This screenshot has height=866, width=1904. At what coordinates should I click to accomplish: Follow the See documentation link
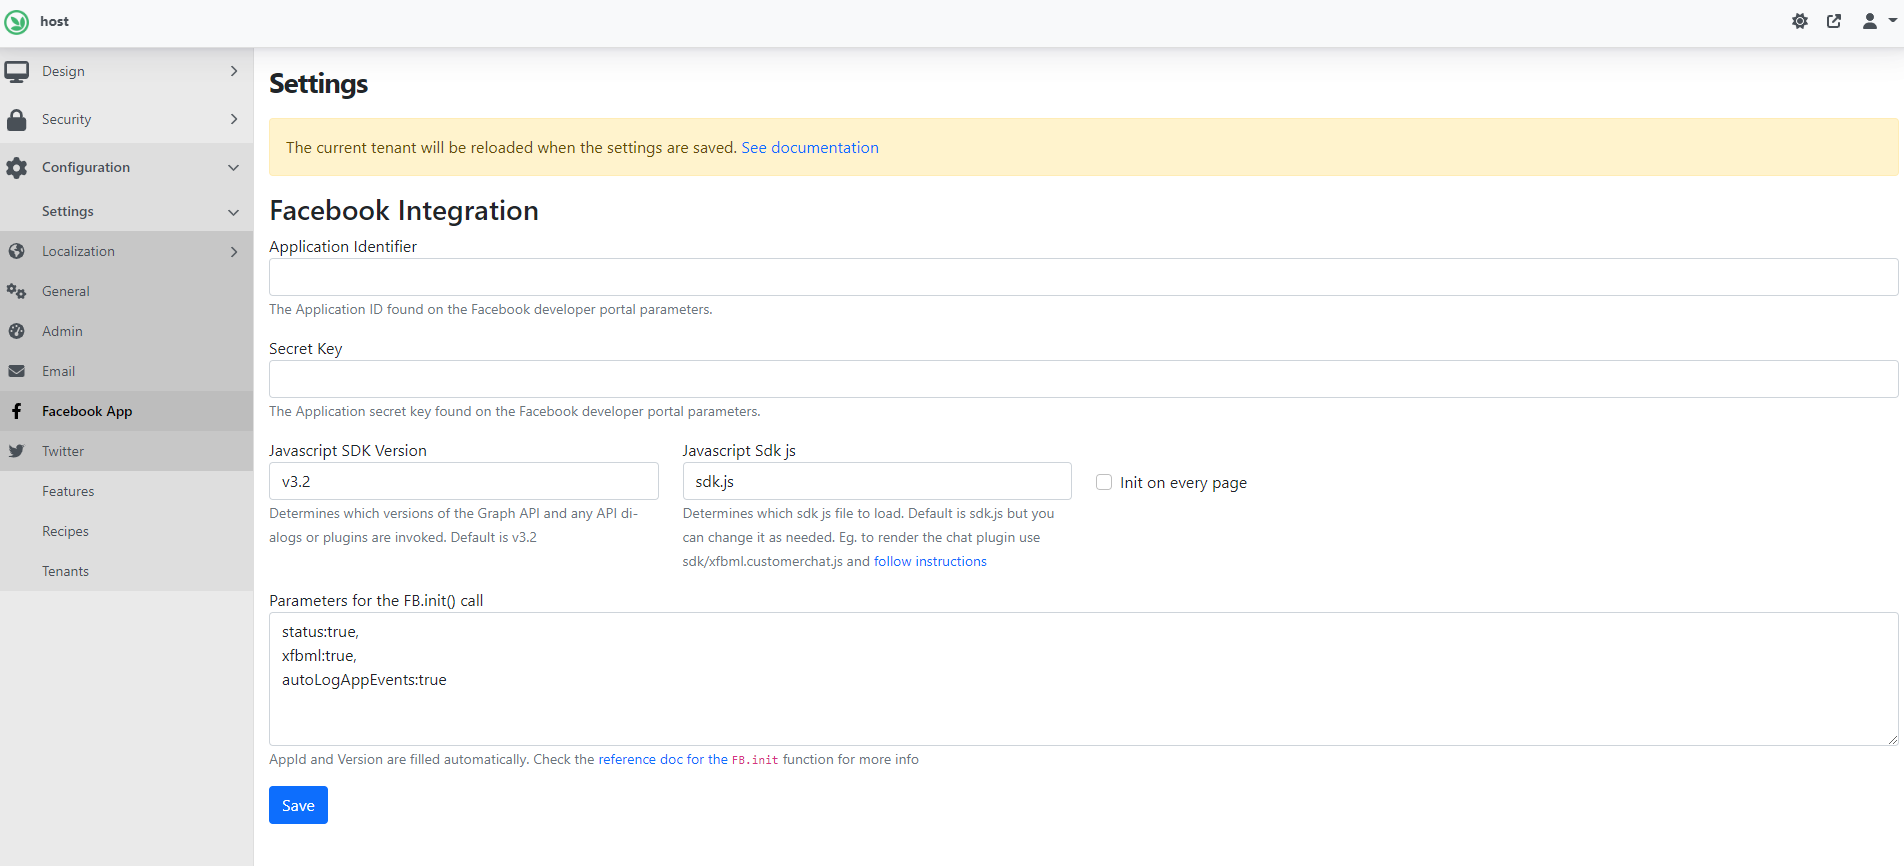[x=810, y=147]
